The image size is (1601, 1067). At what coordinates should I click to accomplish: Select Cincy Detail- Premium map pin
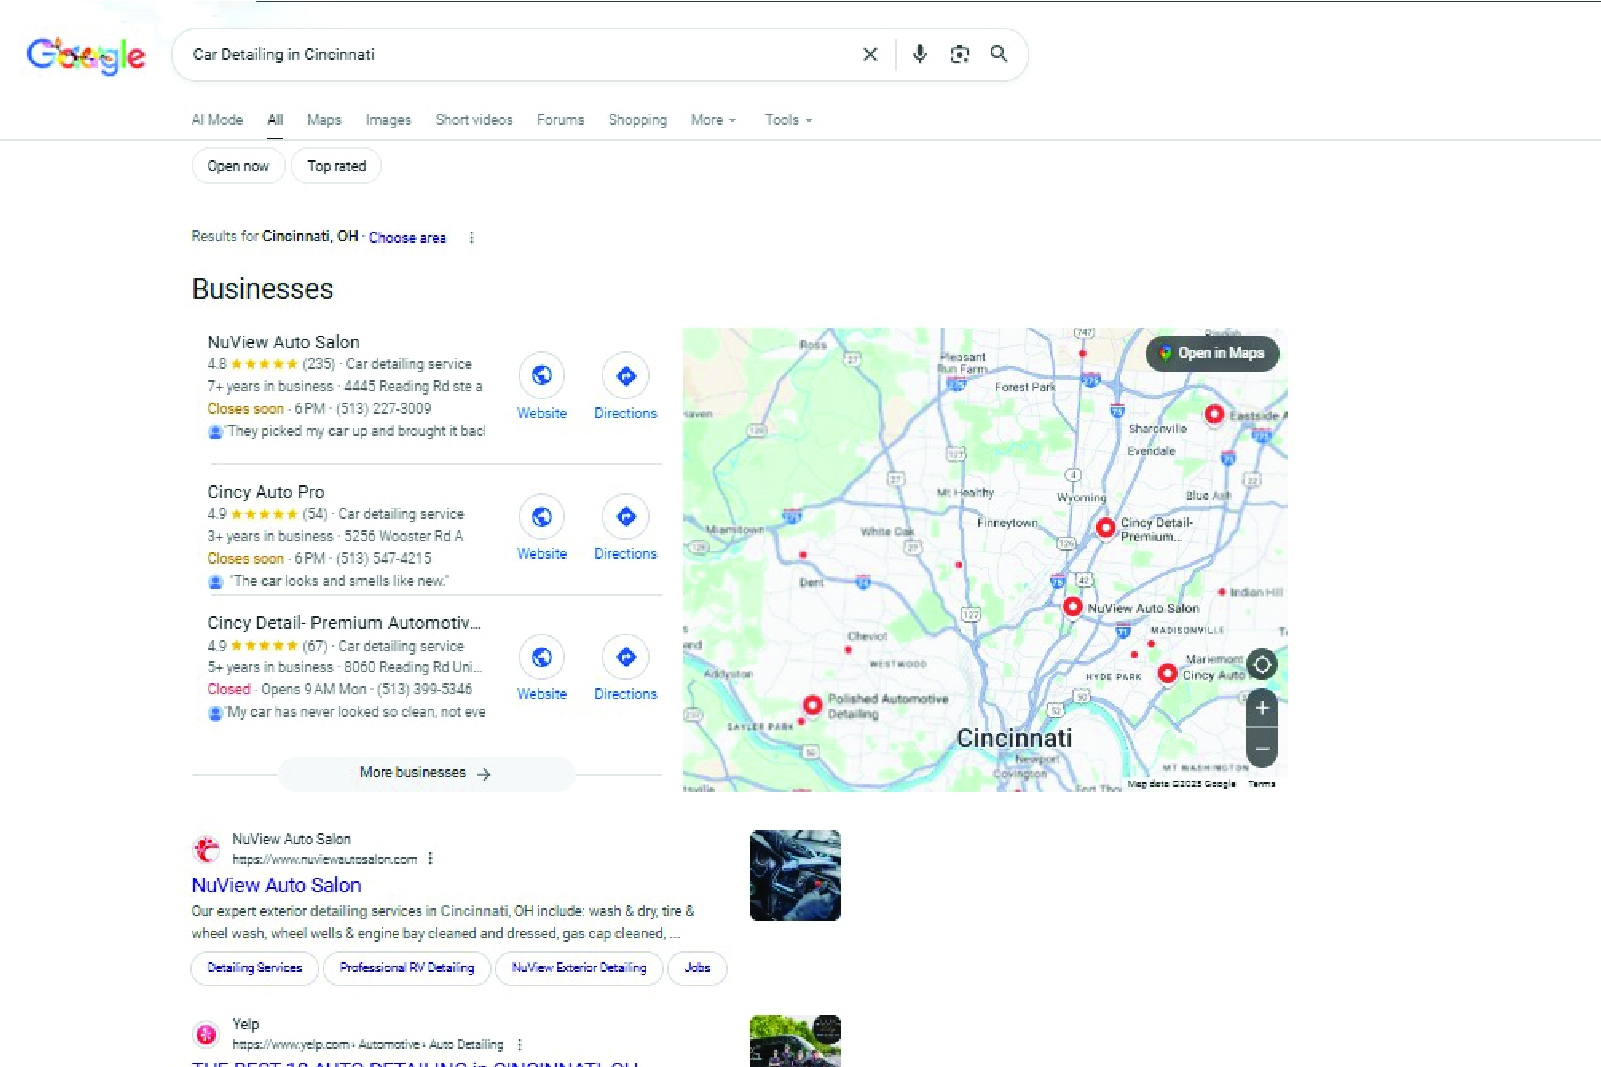pos(1105,528)
